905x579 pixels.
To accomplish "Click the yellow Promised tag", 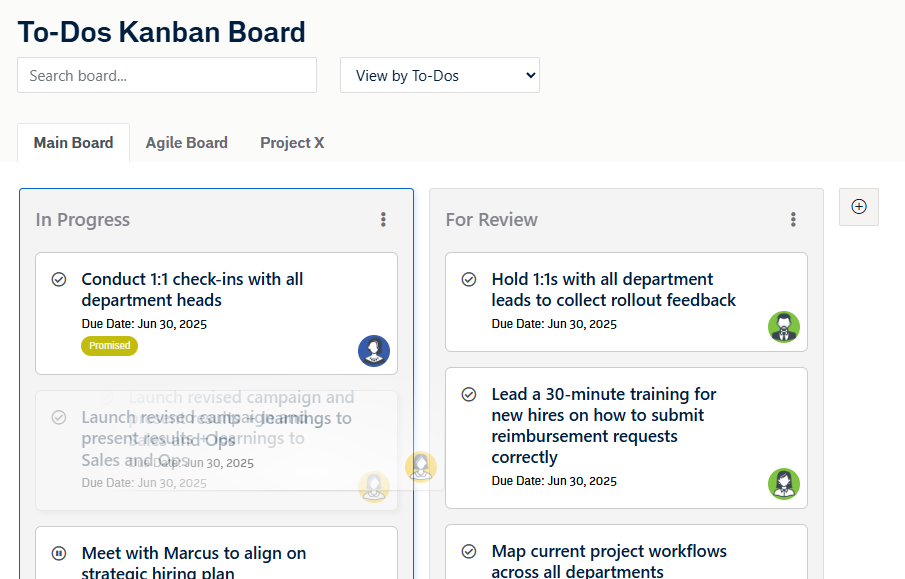I will tap(109, 346).
